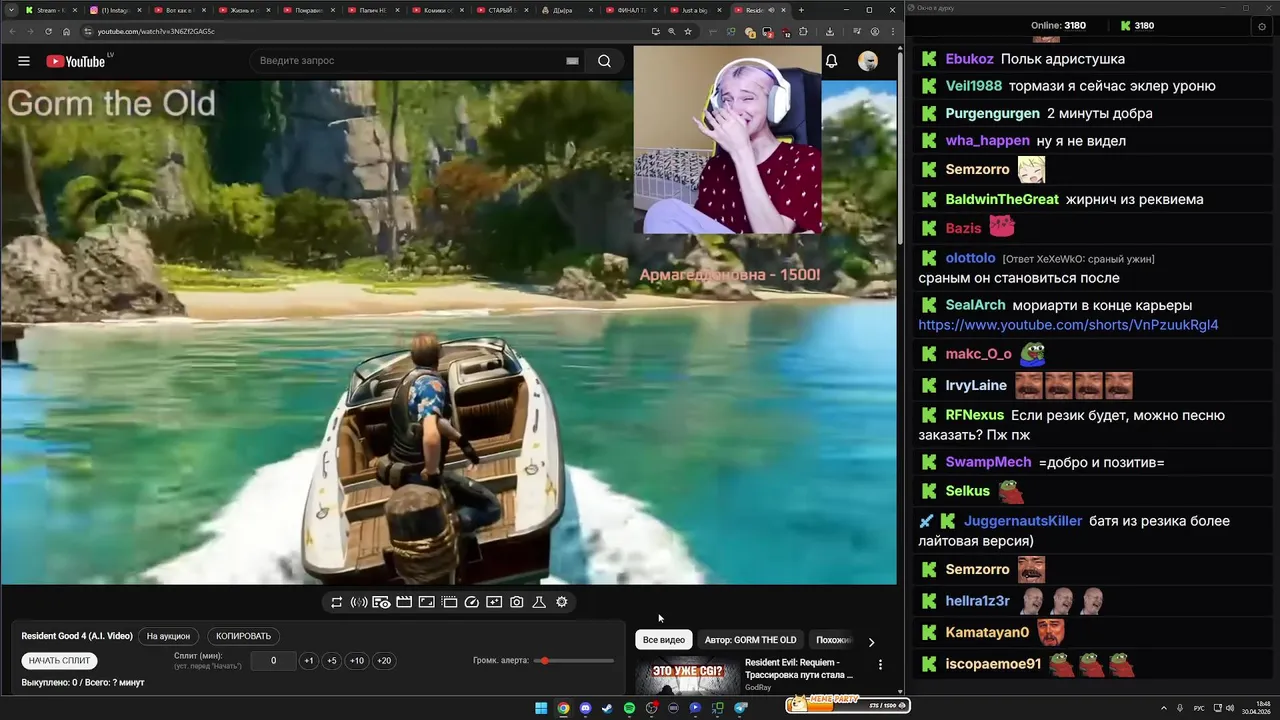Open the browser home page button
The image size is (1280, 720).
tap(67, 31)
